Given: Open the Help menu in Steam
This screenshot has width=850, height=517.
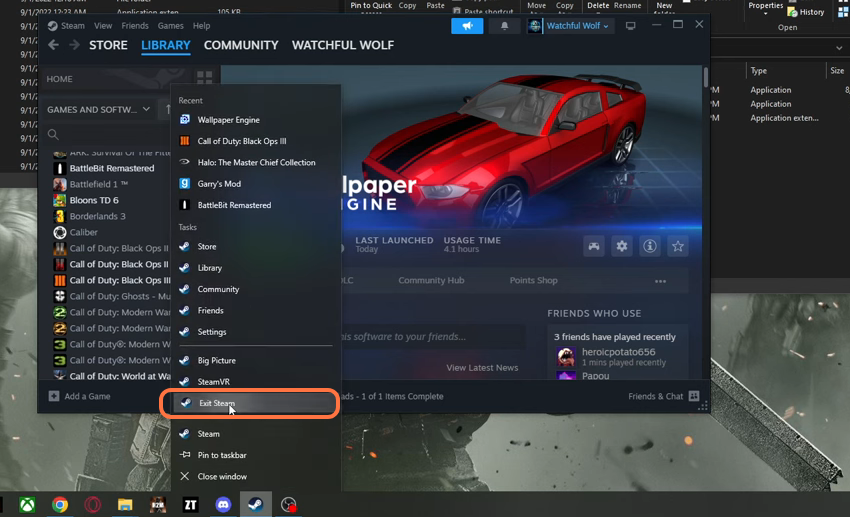Looking at the screenshot, I should pos(202,25).
